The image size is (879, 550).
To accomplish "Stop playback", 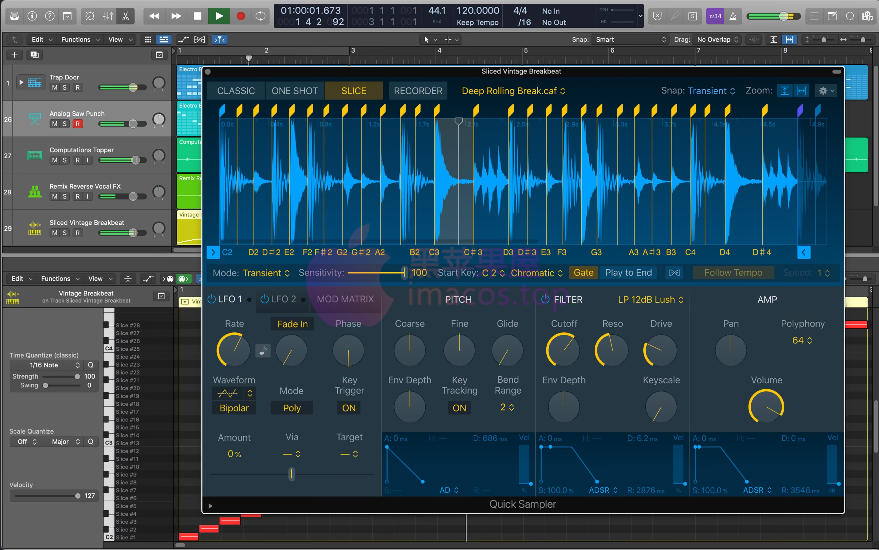I will pos(197,16).
